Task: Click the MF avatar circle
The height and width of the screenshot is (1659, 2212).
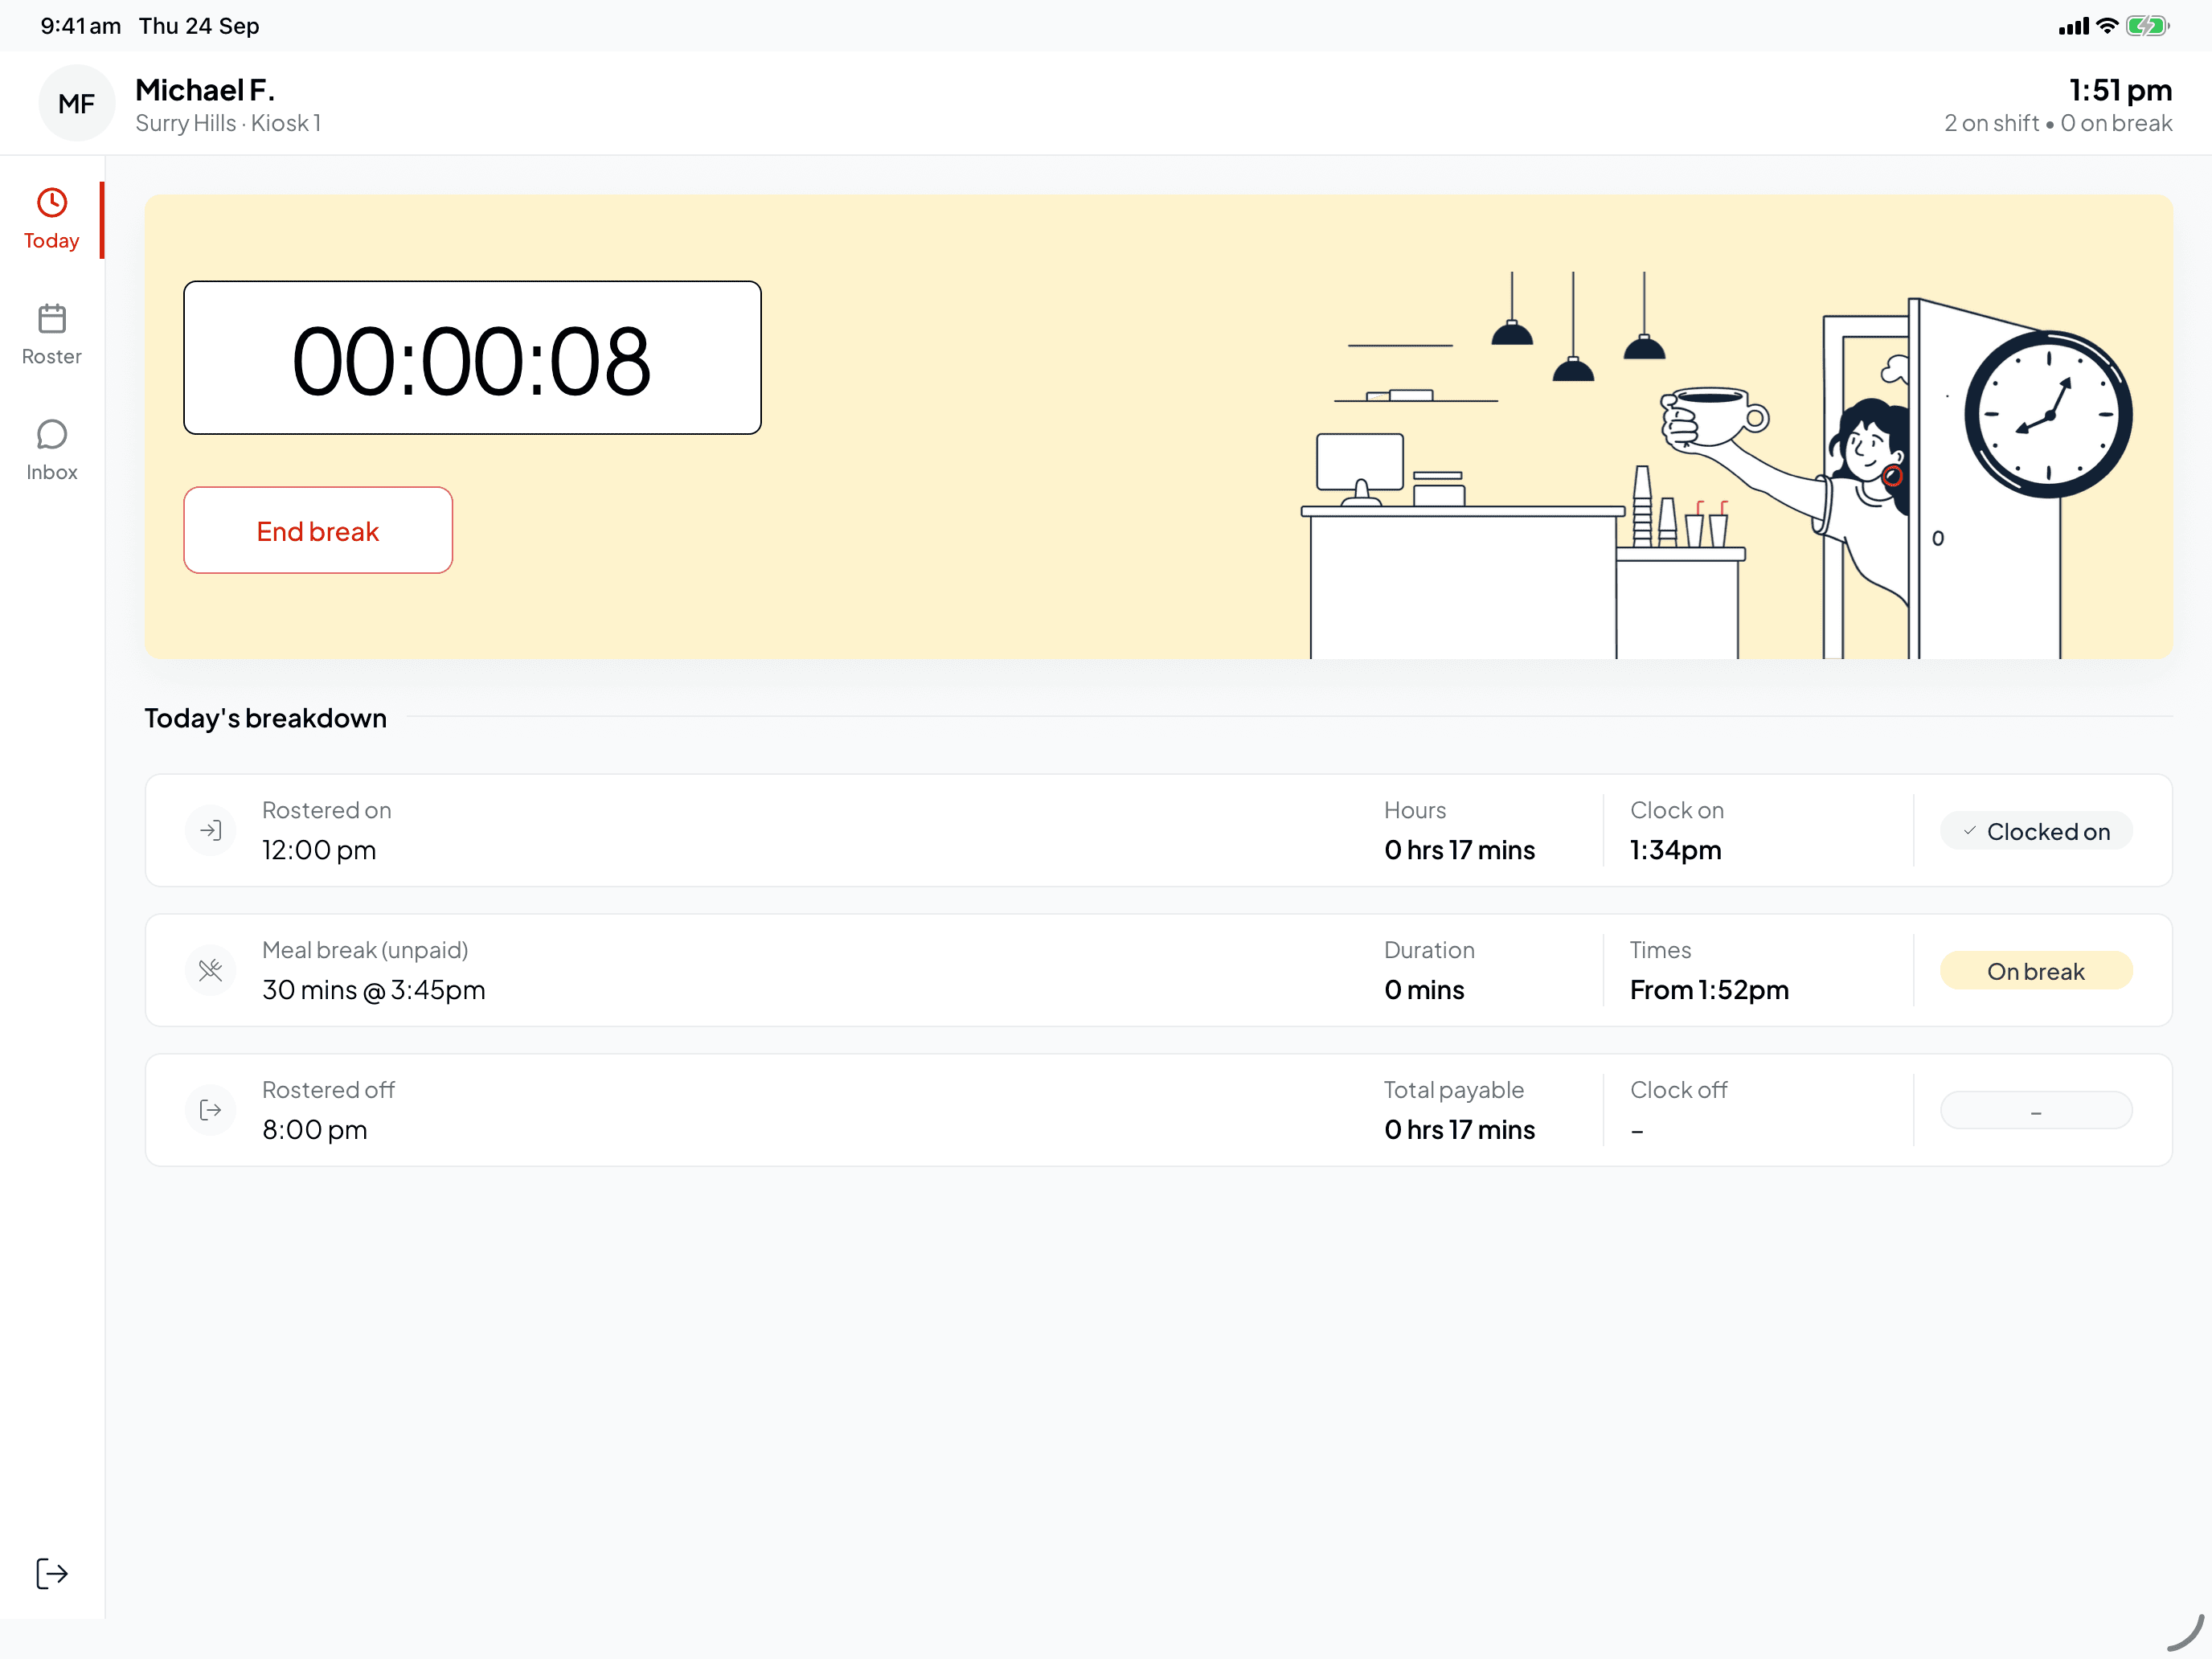Action: tap(77, 103)
